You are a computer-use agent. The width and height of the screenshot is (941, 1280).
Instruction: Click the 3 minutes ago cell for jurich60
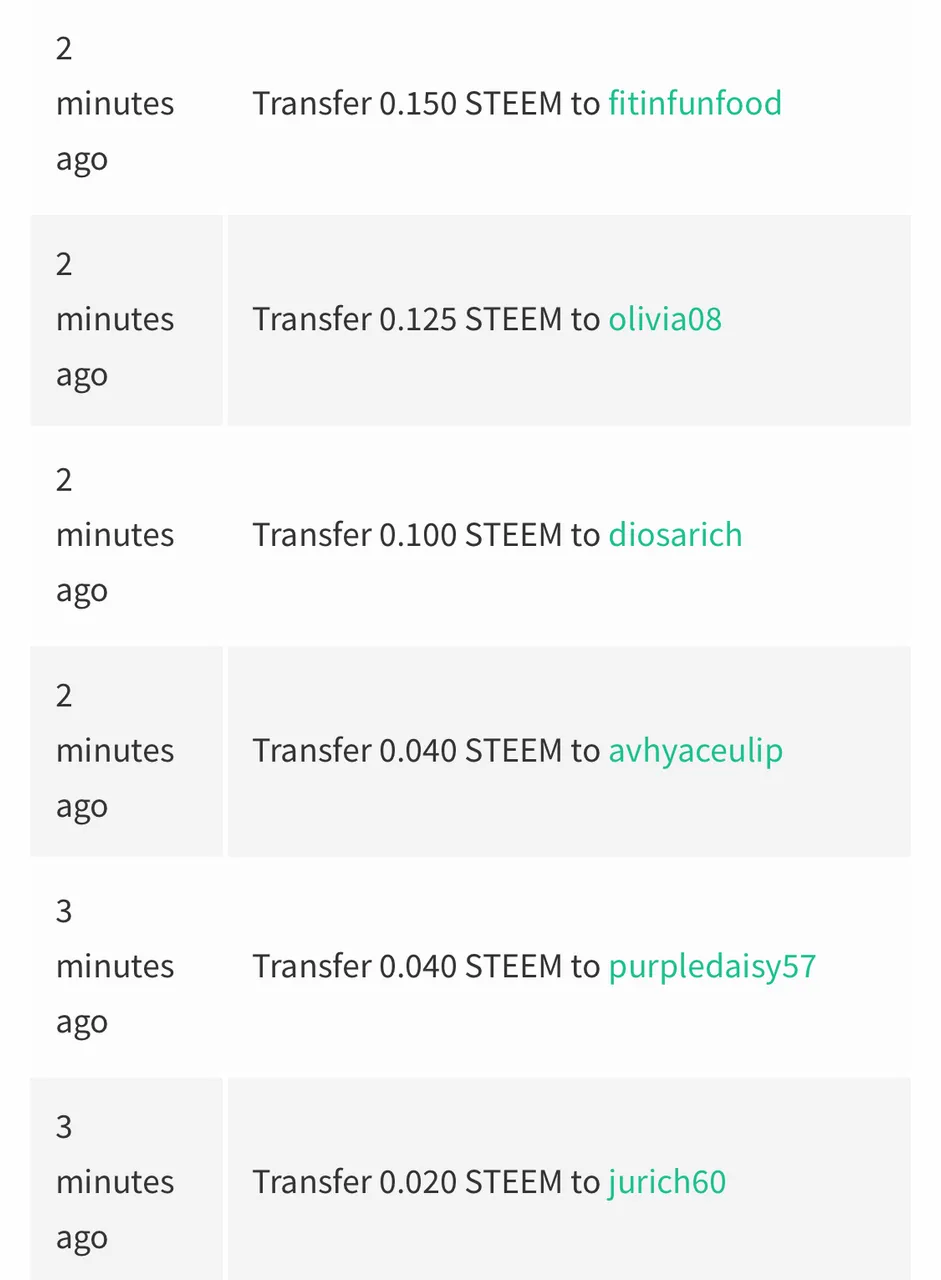point(115,1183)
